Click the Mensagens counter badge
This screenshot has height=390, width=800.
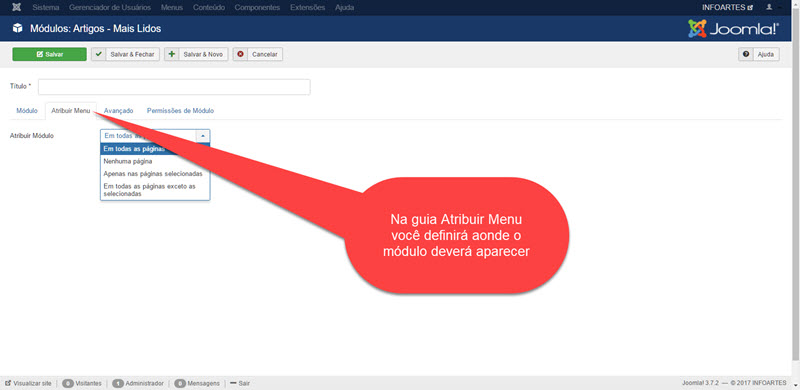tap(180, 383)
